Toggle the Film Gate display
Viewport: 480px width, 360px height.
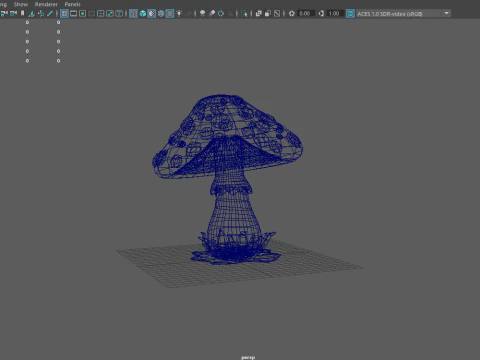click(x=73, y=13)
